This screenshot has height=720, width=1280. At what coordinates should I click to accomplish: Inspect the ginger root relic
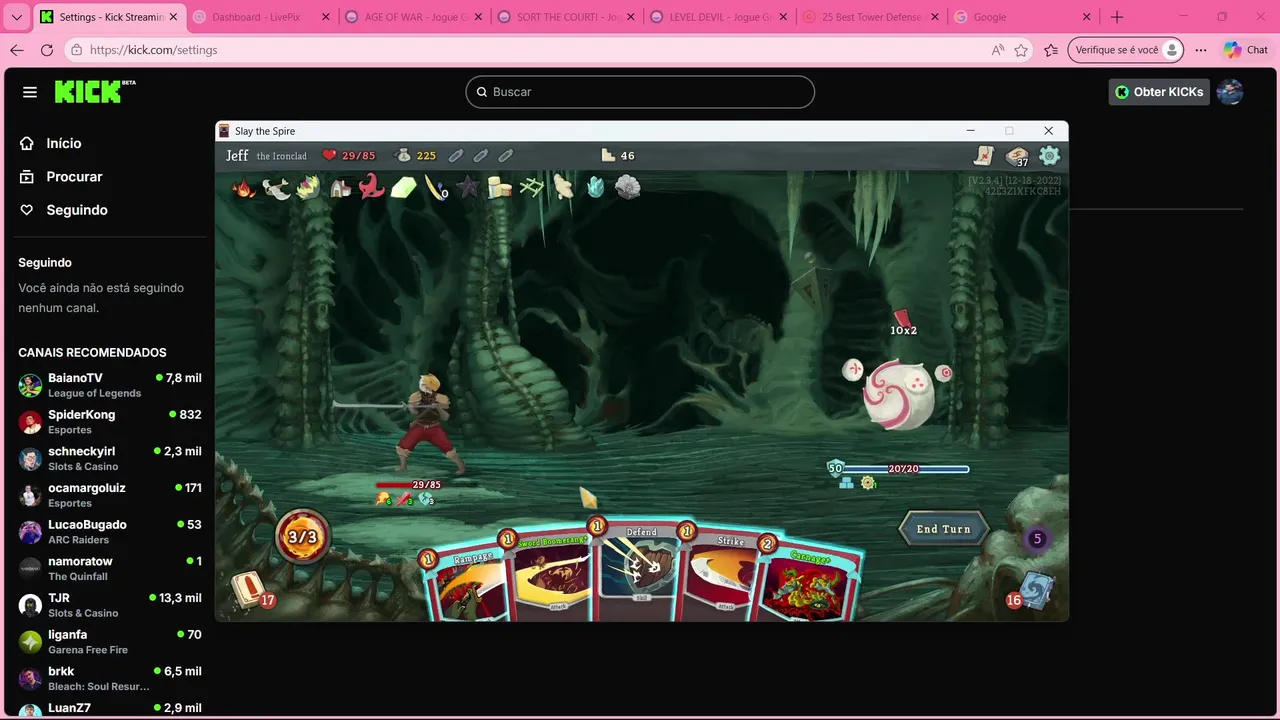coord(564,187)
